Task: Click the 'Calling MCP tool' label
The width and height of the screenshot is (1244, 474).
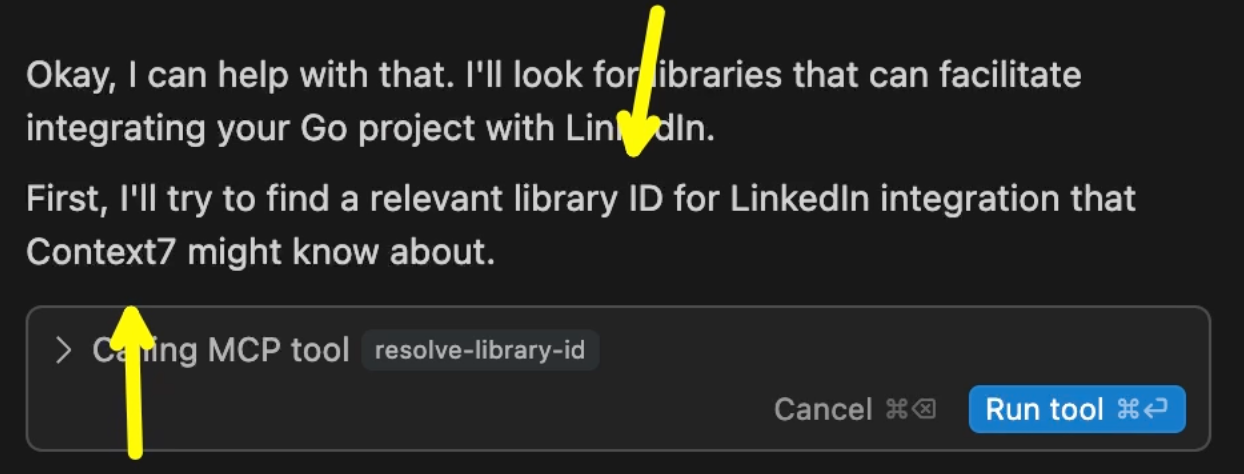Action: [x=221, y=350]
